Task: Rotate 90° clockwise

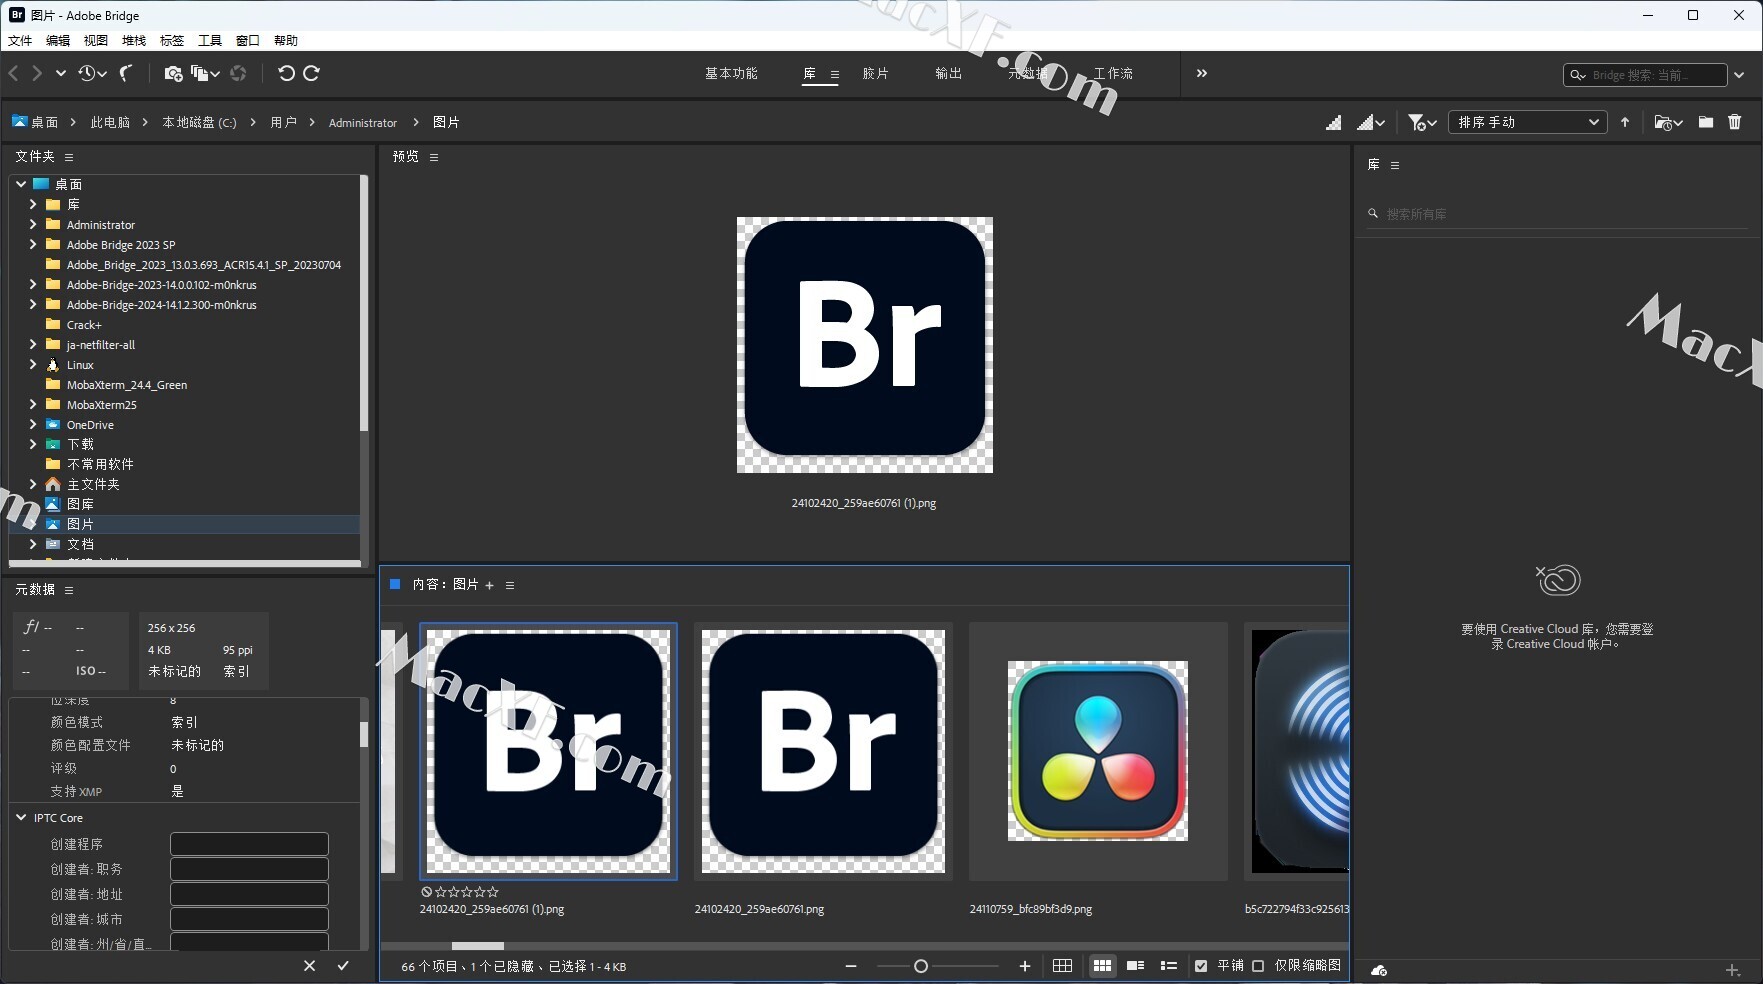Action: [x=312, y=73]
